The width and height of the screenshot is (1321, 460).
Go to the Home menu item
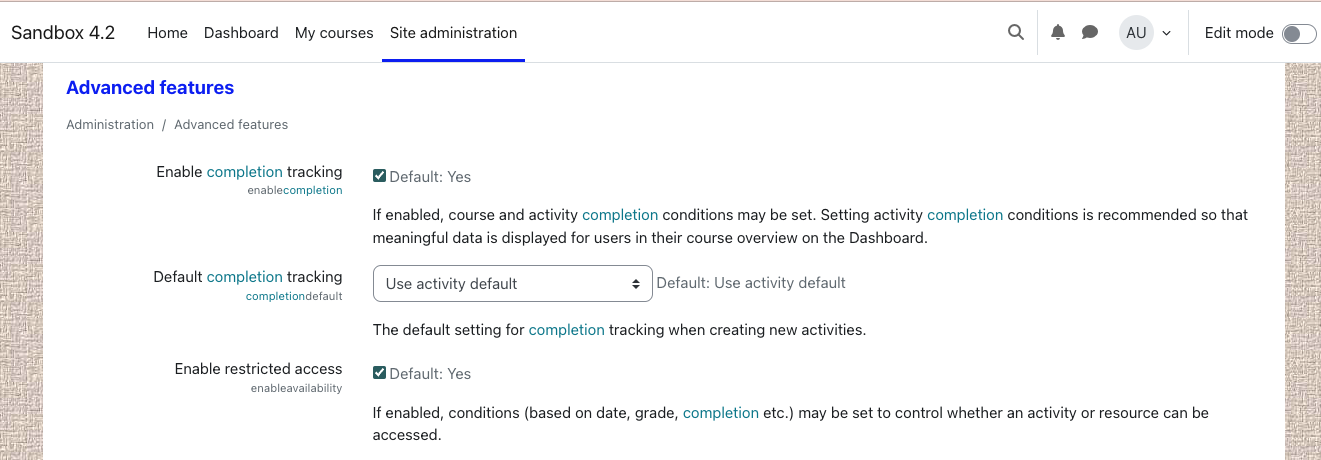[167, 32]
